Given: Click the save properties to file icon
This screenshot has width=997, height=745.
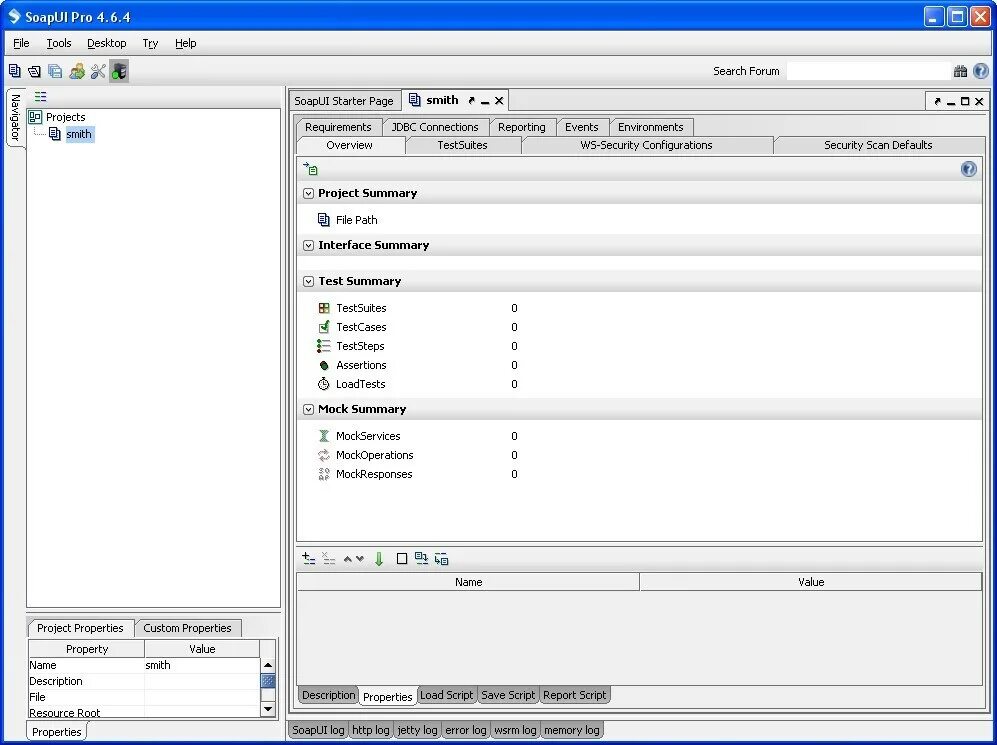Looking at the screenshot, I should pyautogui.click(x=441, y=559).
